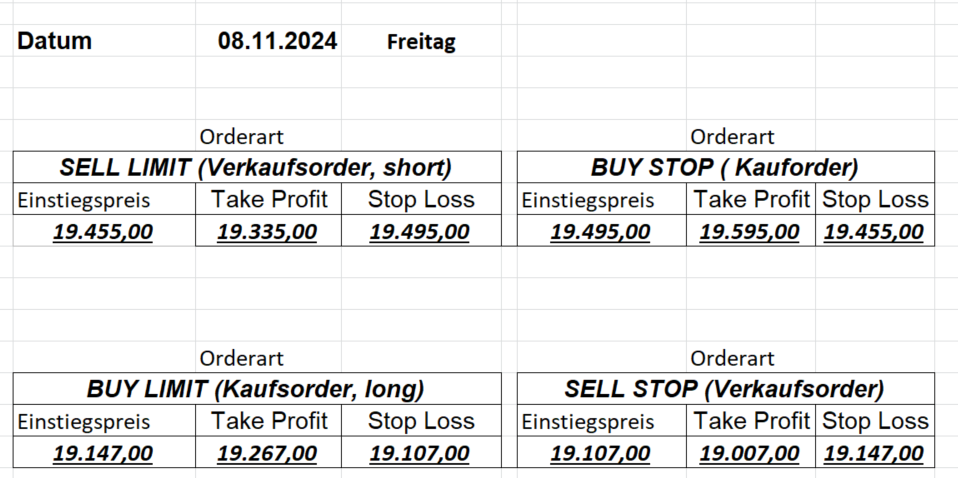Screen dimensions: 958x478
Task: Select the SELL STOP Stop Loss value 19.147,00
Action: point(874,454)
